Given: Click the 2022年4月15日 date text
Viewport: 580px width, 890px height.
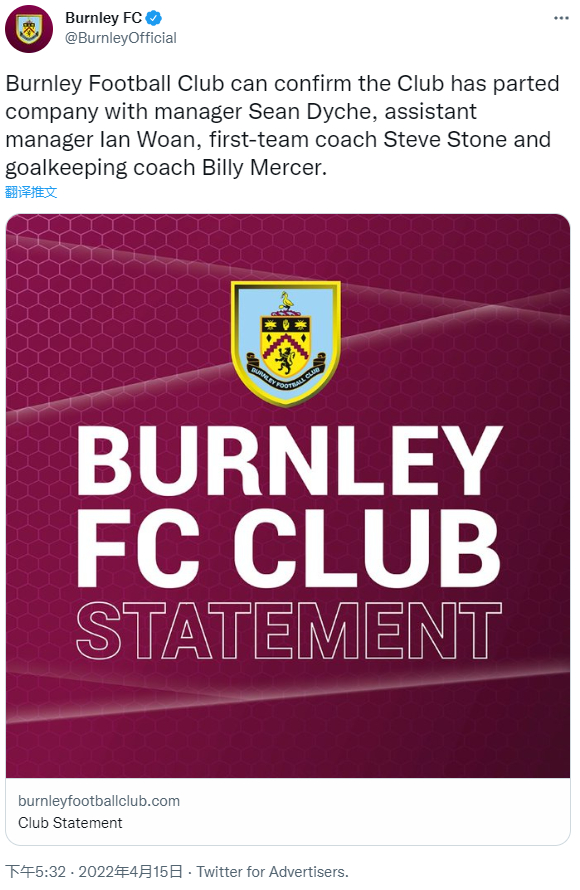Looking at the screenshot, I should (131, 872).
